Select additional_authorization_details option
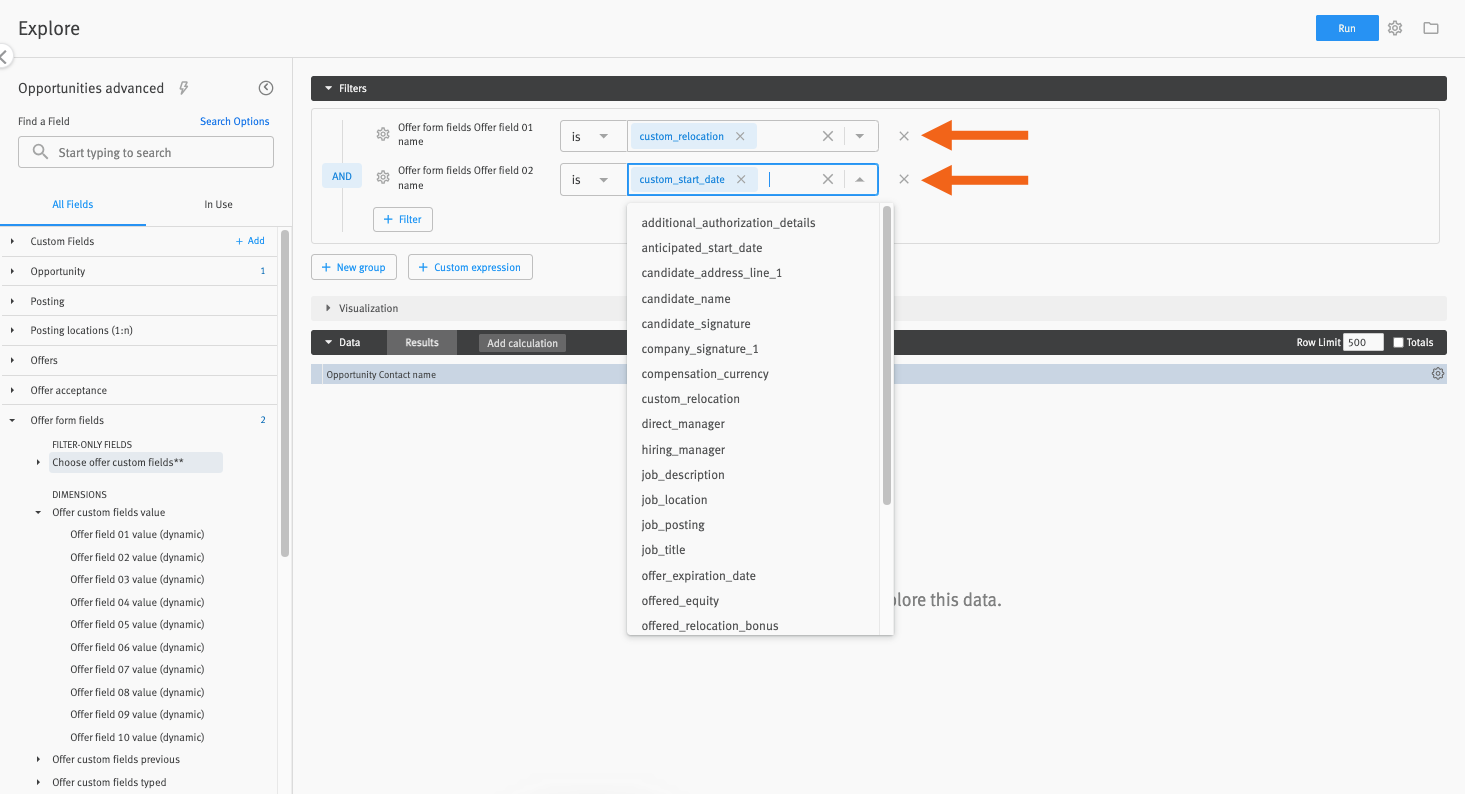The width and height of the screenshot is (1465, 794). (728, 223)
